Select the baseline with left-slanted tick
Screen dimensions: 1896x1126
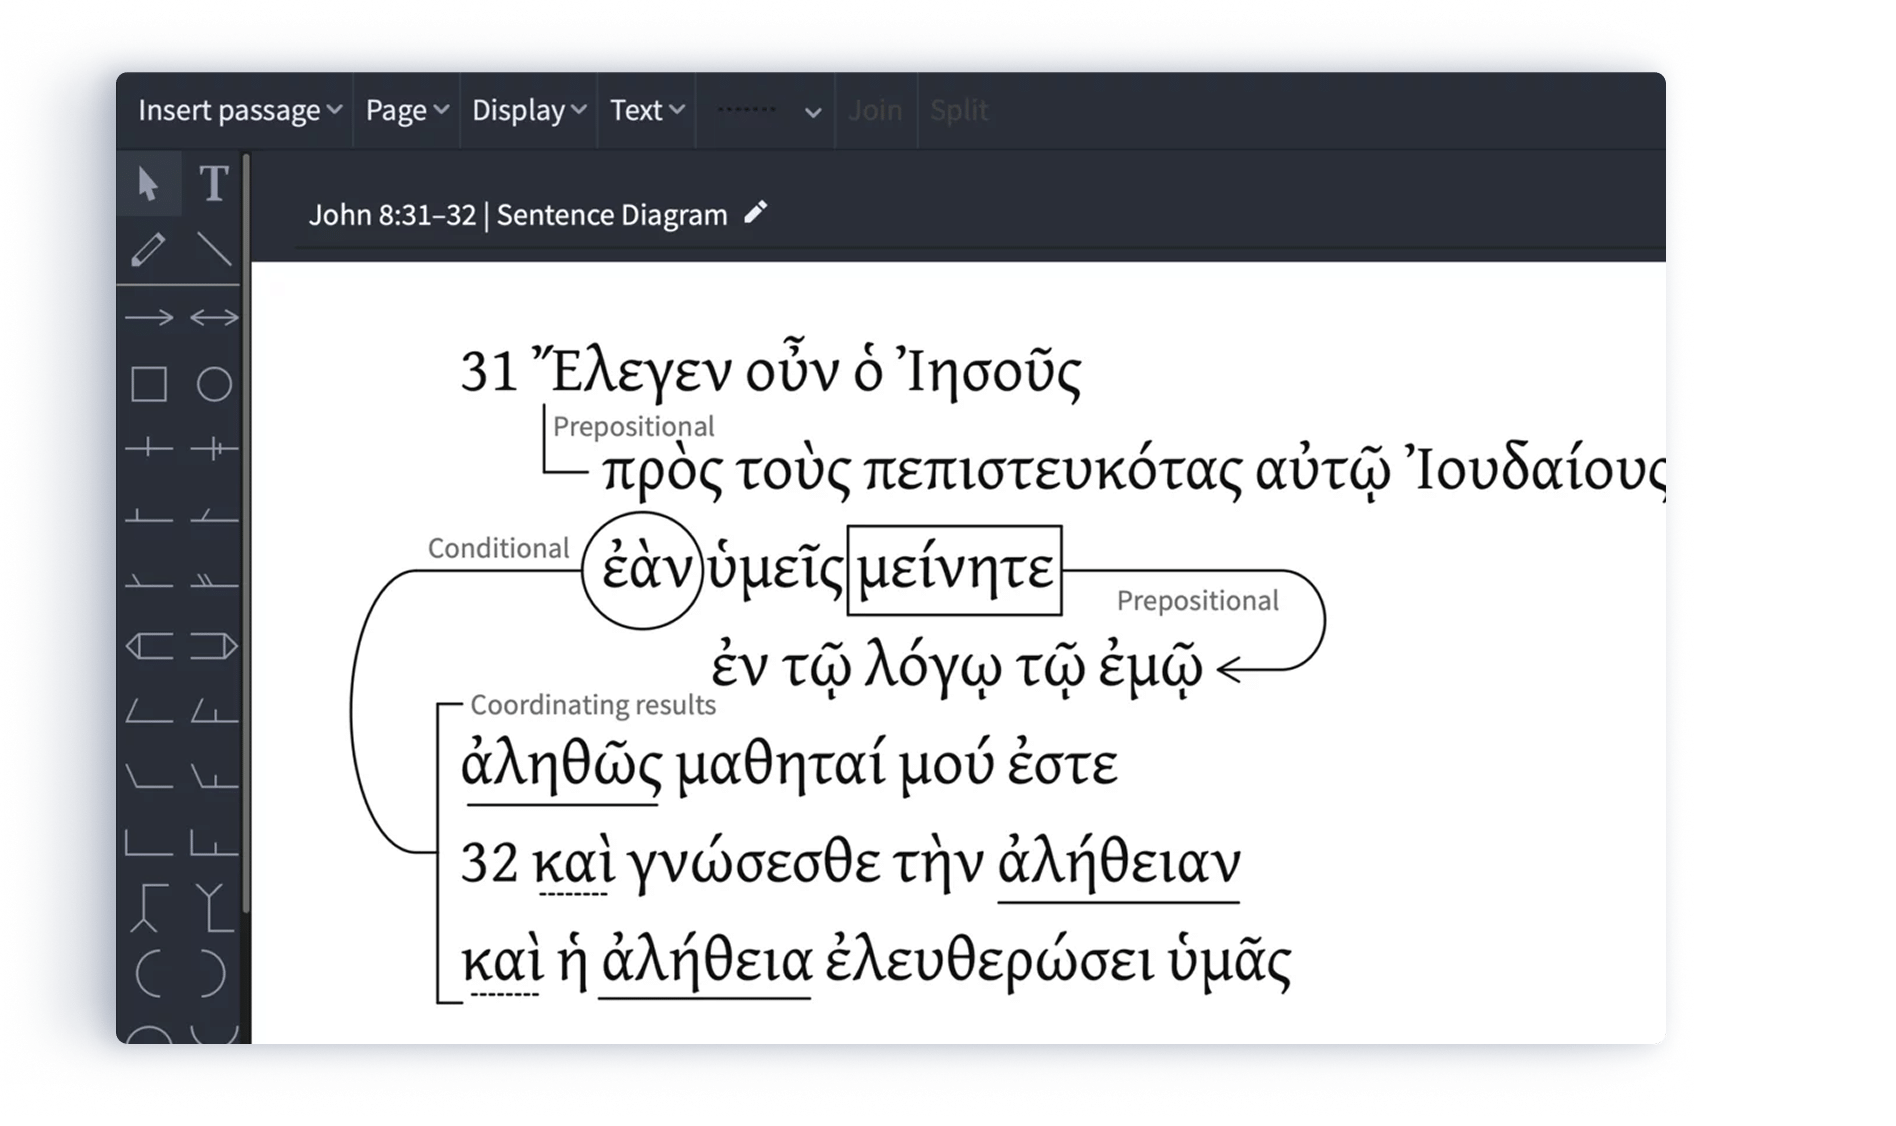[x=149, y=579]
